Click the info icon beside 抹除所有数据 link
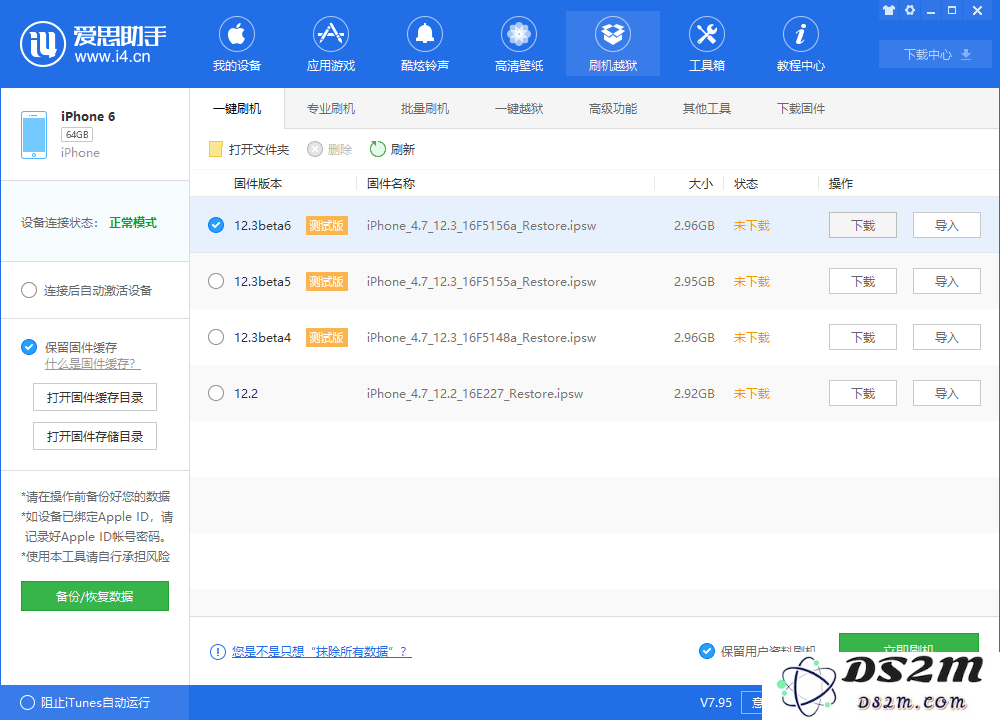This screenshot has height=720, width=1000. 217,652
